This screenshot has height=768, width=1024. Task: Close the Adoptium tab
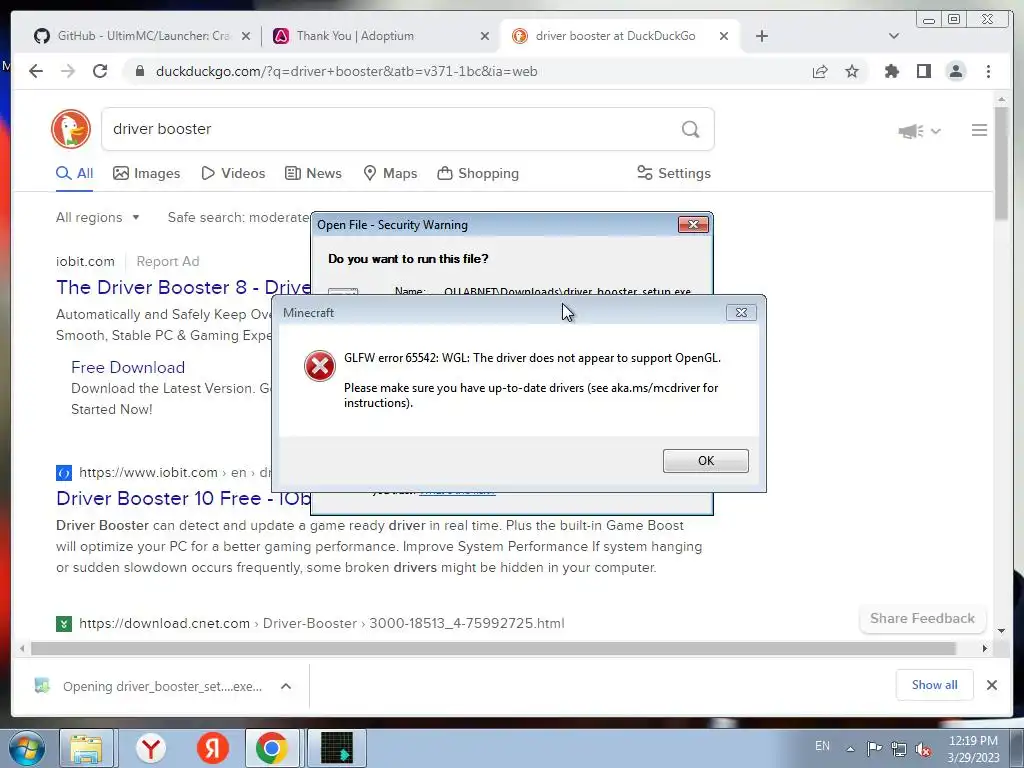click(x=485, y=36)
